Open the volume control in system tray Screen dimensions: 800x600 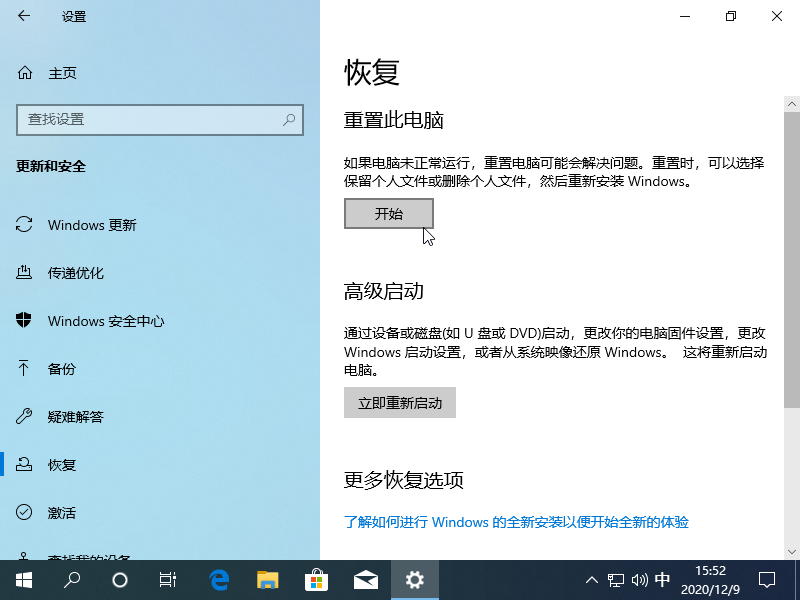pos(638,580)
